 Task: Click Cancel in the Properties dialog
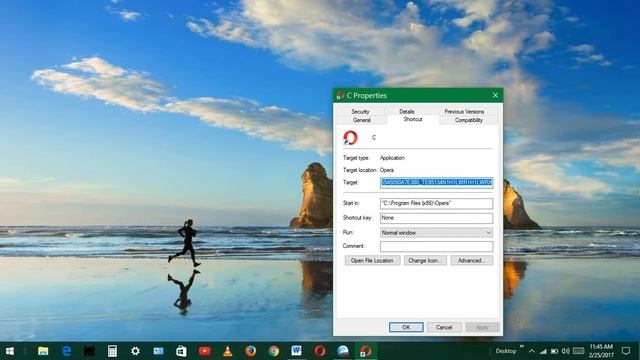click(444, 327)
